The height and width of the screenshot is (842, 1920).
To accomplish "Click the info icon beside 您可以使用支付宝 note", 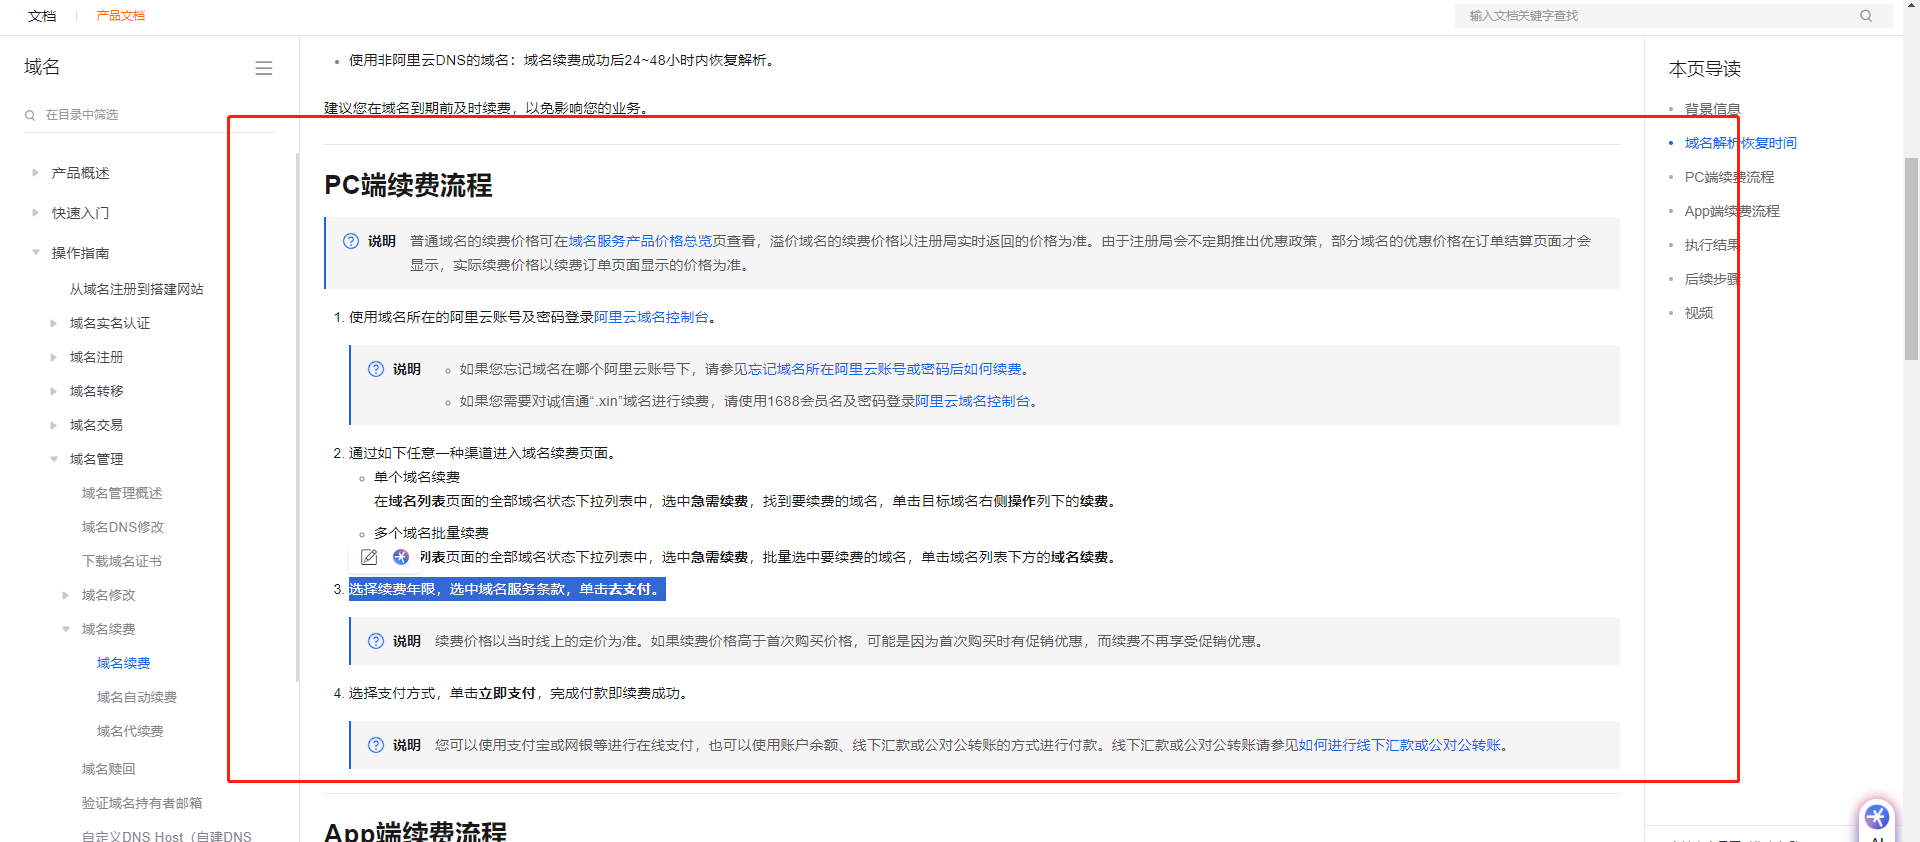I will (x=376, y=745).
